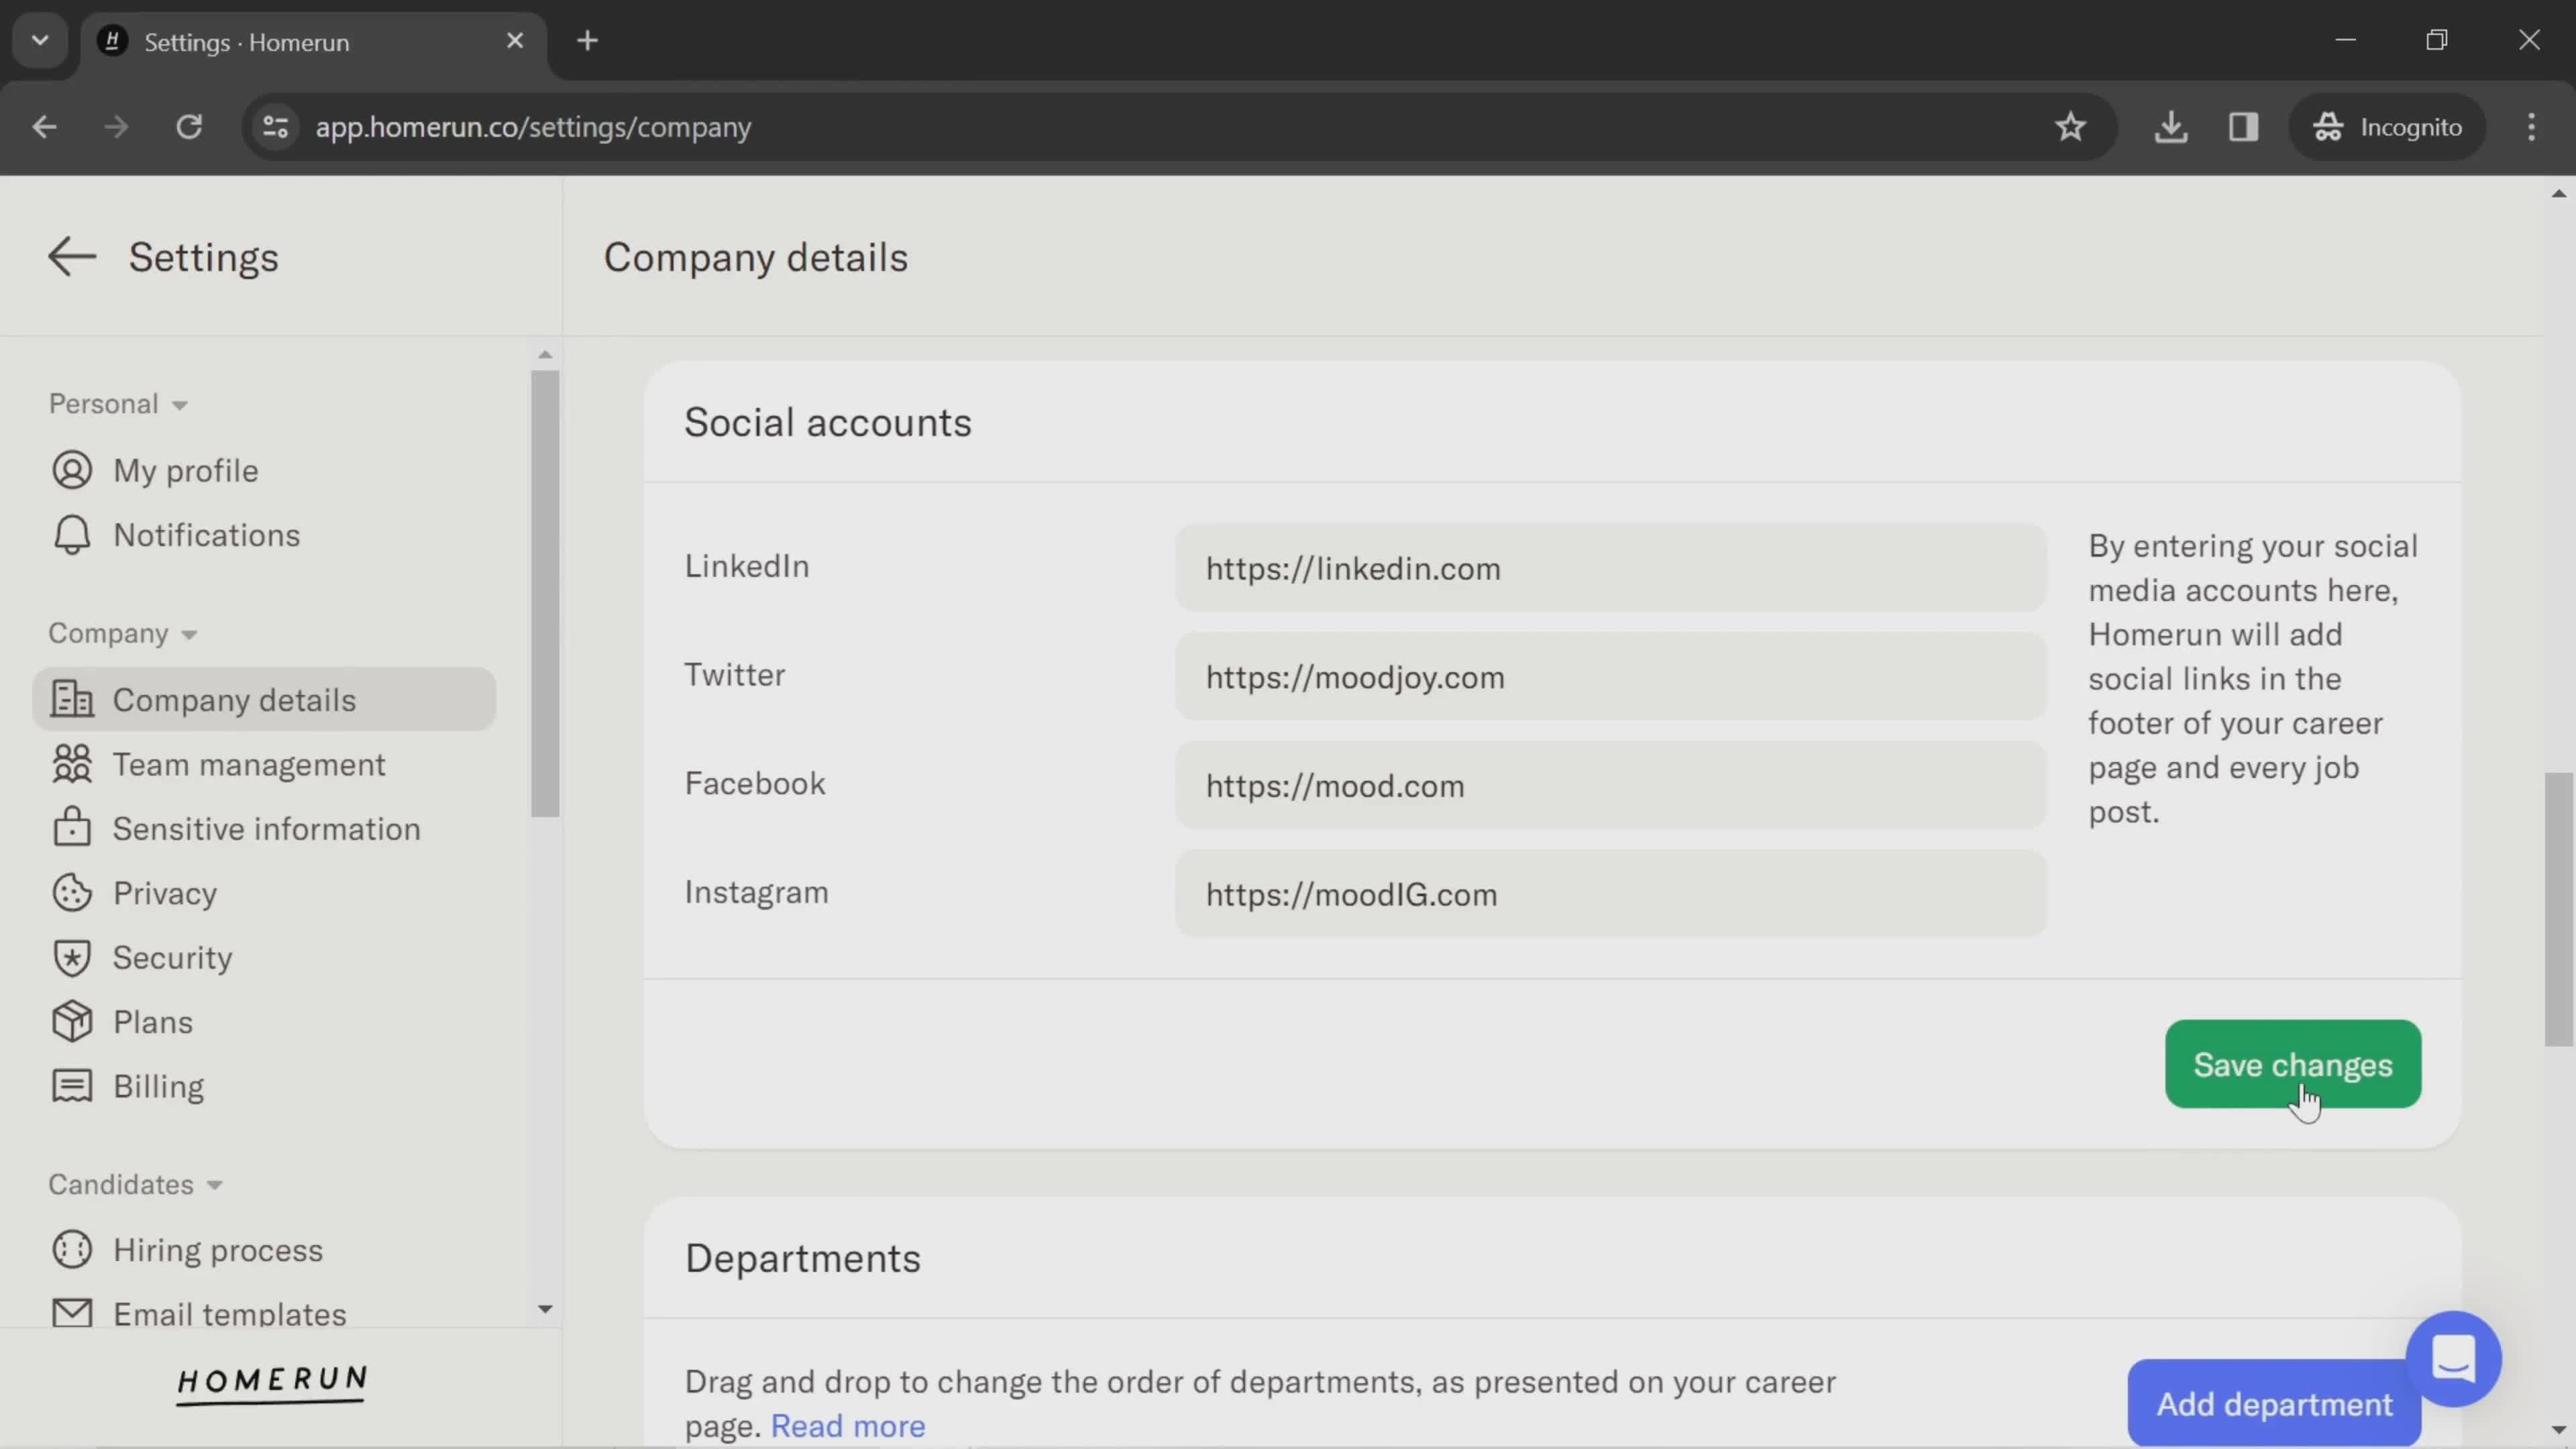
Task: Toggle the browser side panel icon
Action: click(2243, 127)
